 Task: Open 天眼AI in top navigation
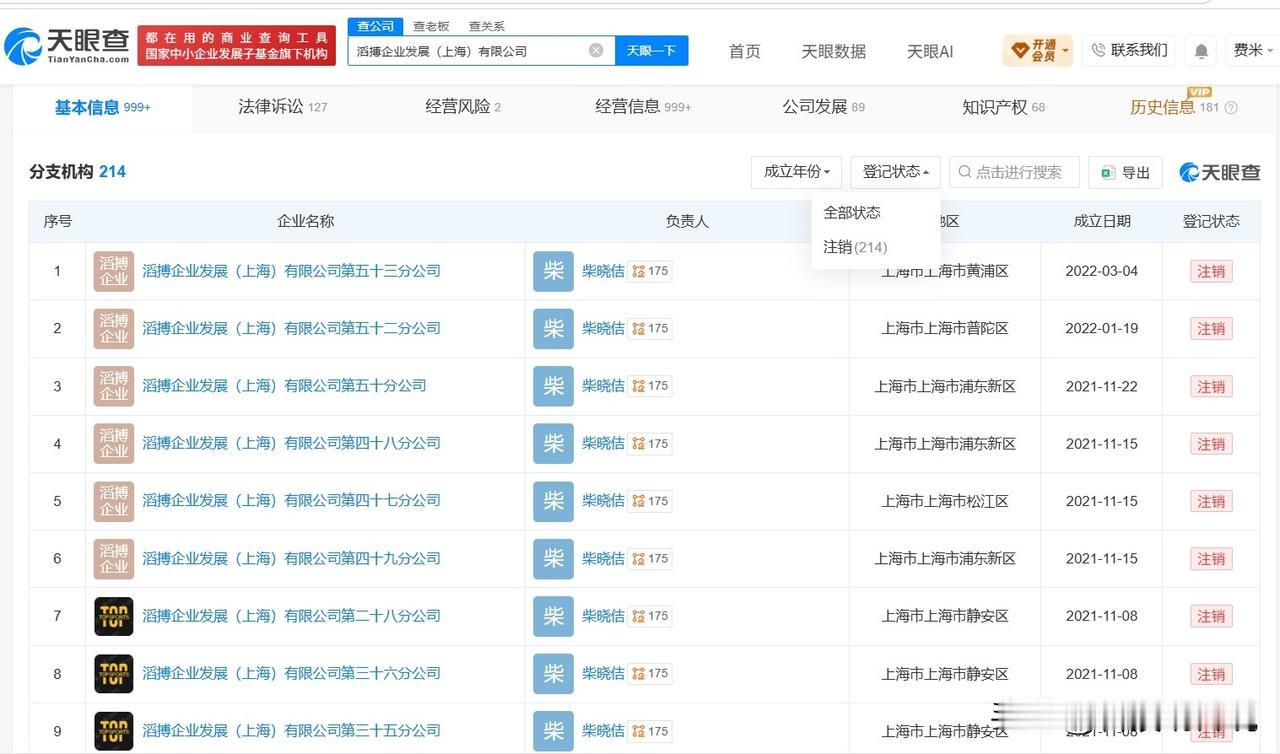pyautogui.click(x=930, y=51)
